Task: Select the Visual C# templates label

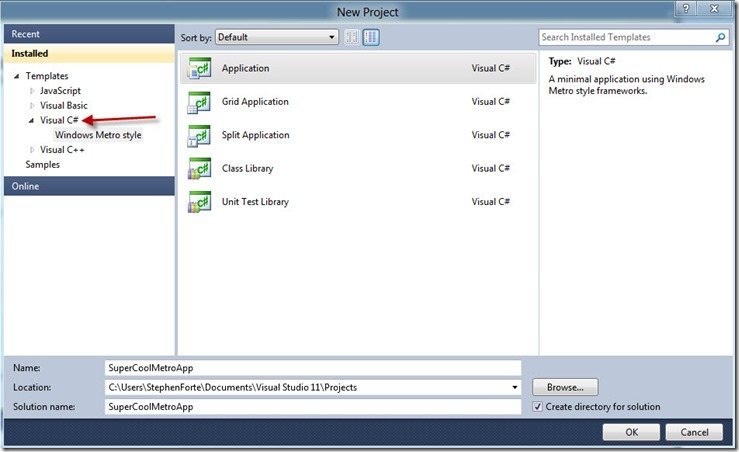Action: point(59,120)
